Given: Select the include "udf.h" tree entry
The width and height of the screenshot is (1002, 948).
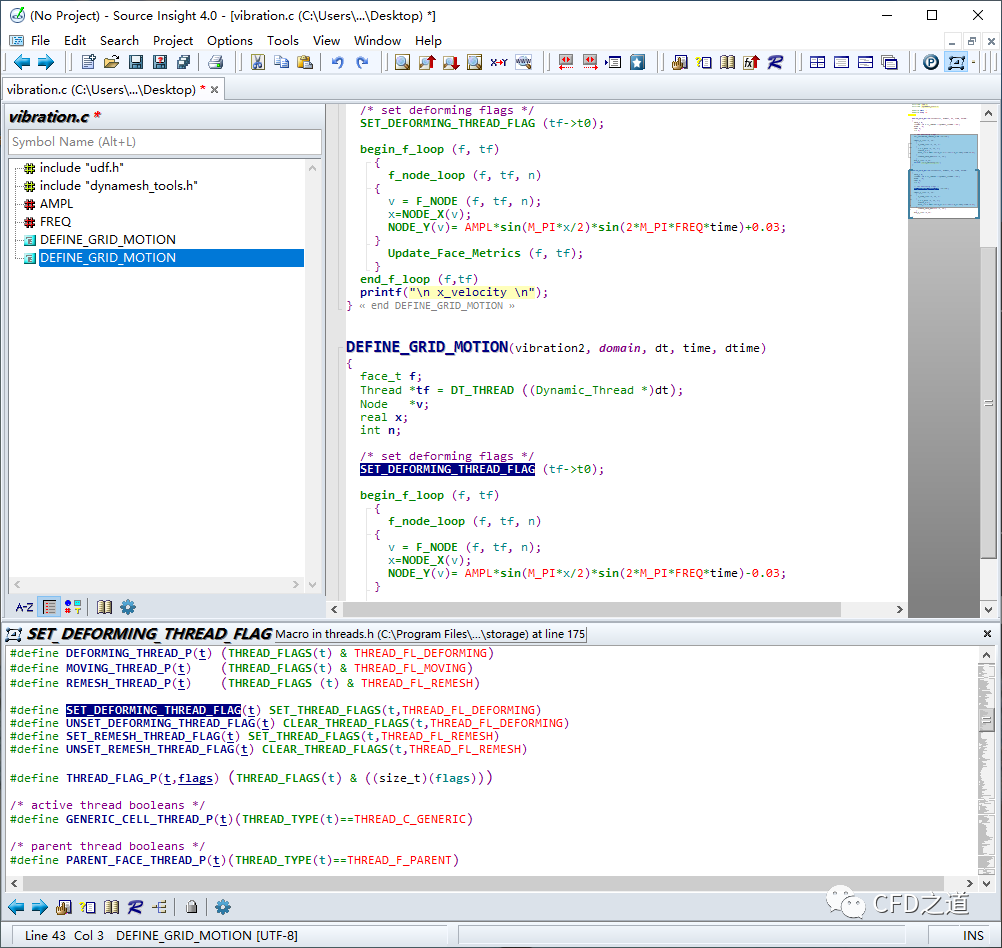Looking at the screenshot, I should [x=81, y=168].
